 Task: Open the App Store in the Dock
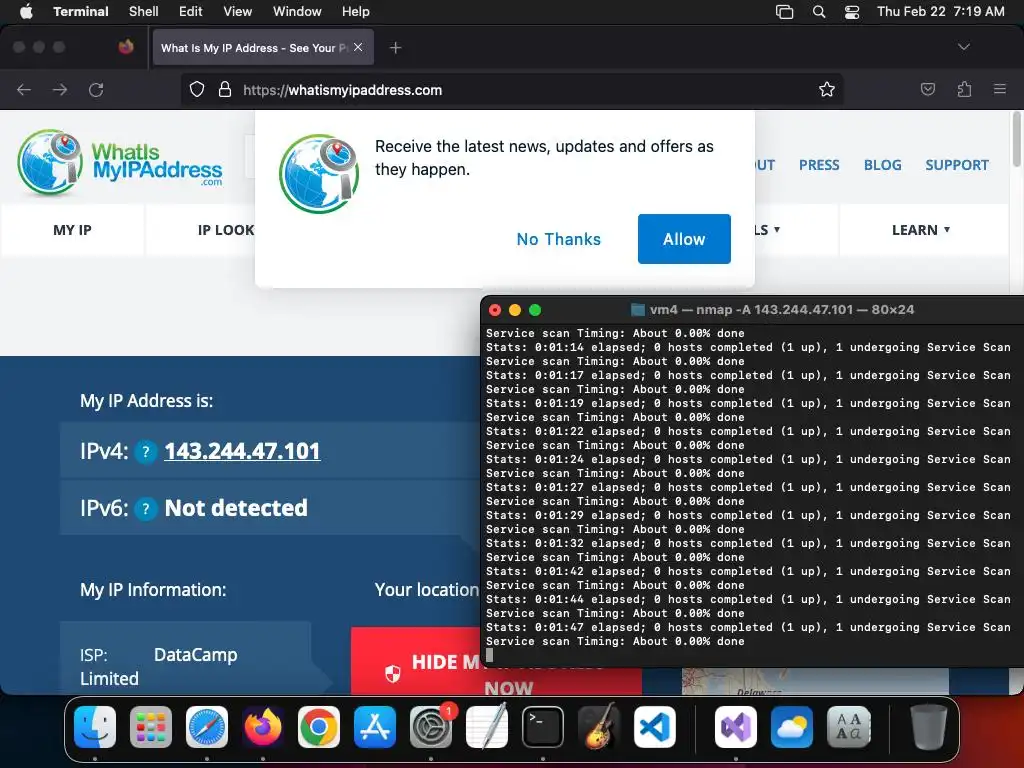375,727
